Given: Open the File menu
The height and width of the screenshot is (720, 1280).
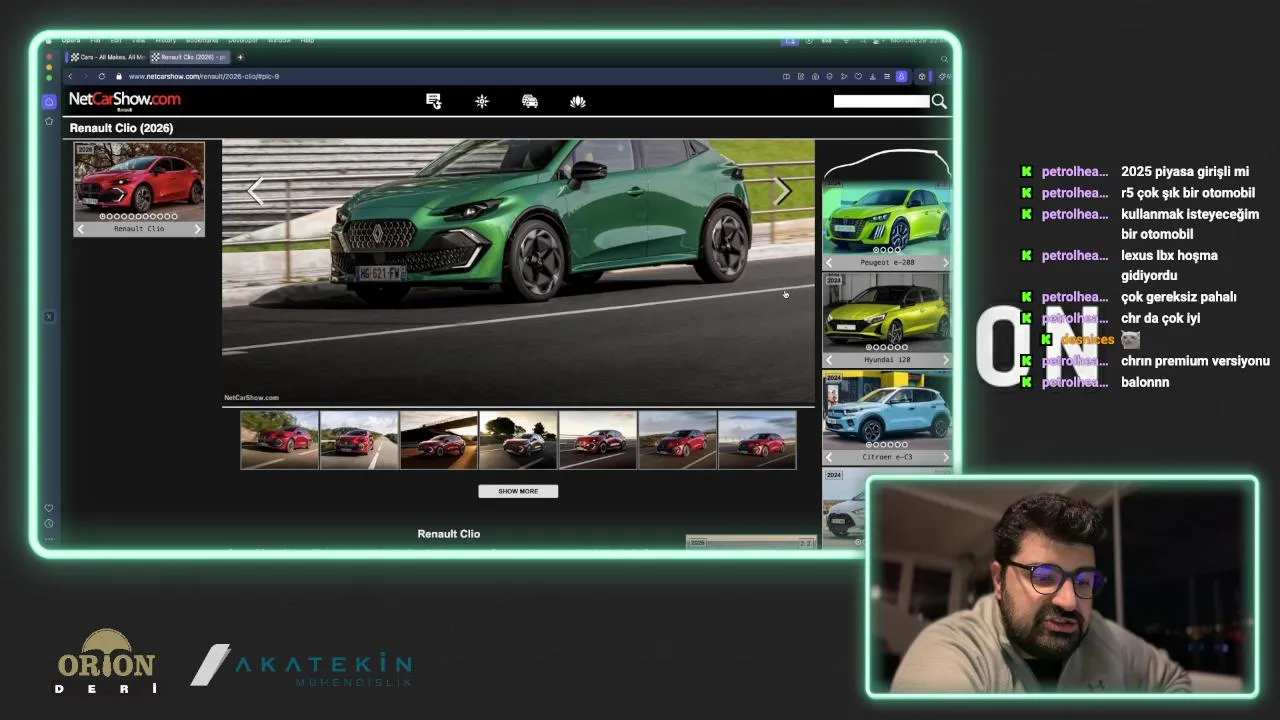Looking at the screenshot, I should click(x=95, y=40).
